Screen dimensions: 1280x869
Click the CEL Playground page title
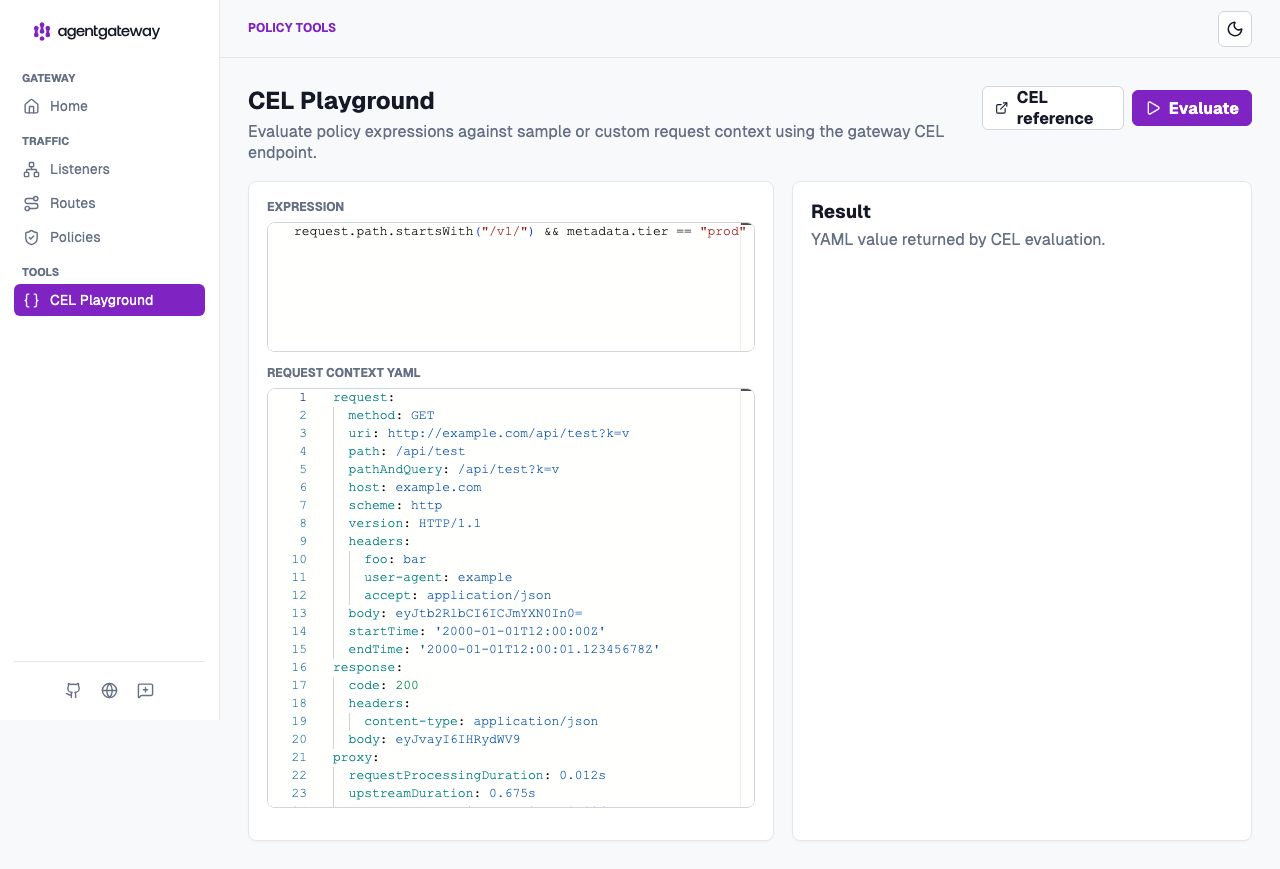pyautogui.click(x=341, y=101)
